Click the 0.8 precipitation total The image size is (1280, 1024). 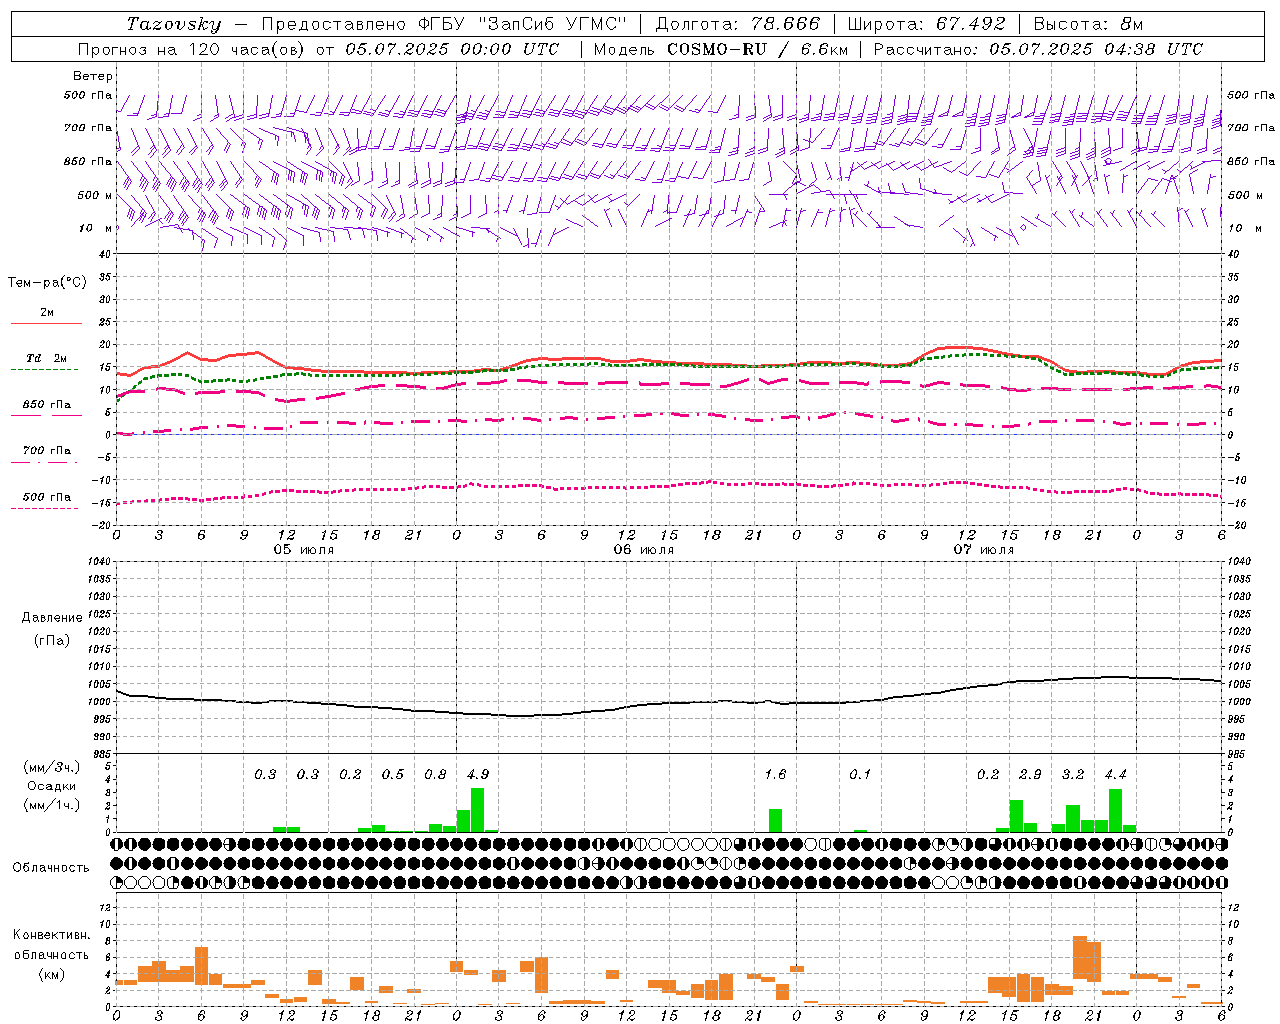[435, 774]
